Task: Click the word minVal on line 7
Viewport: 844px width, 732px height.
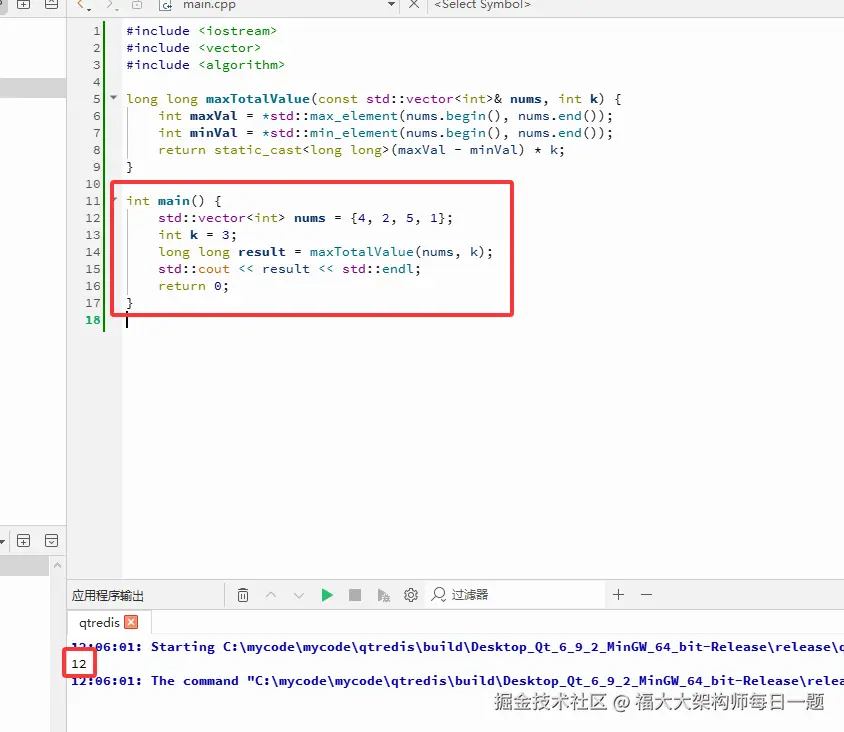Action: pyautogui.click(x=213, y=133)
